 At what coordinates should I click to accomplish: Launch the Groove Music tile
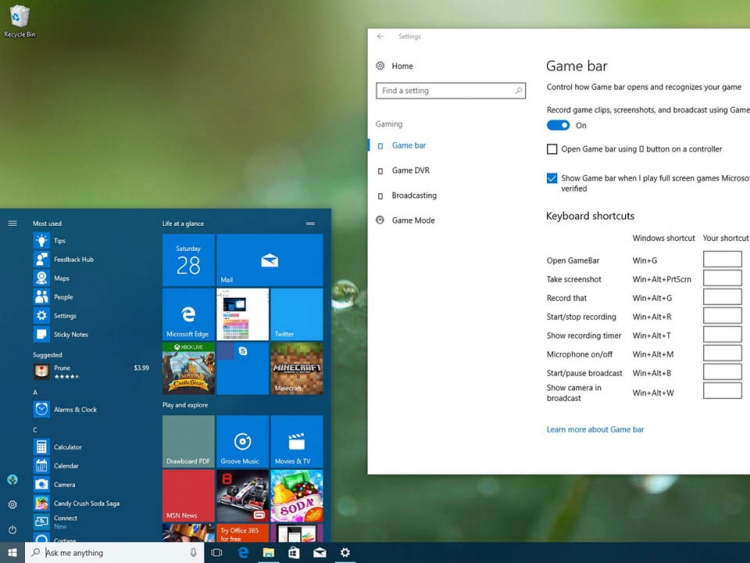242,442
